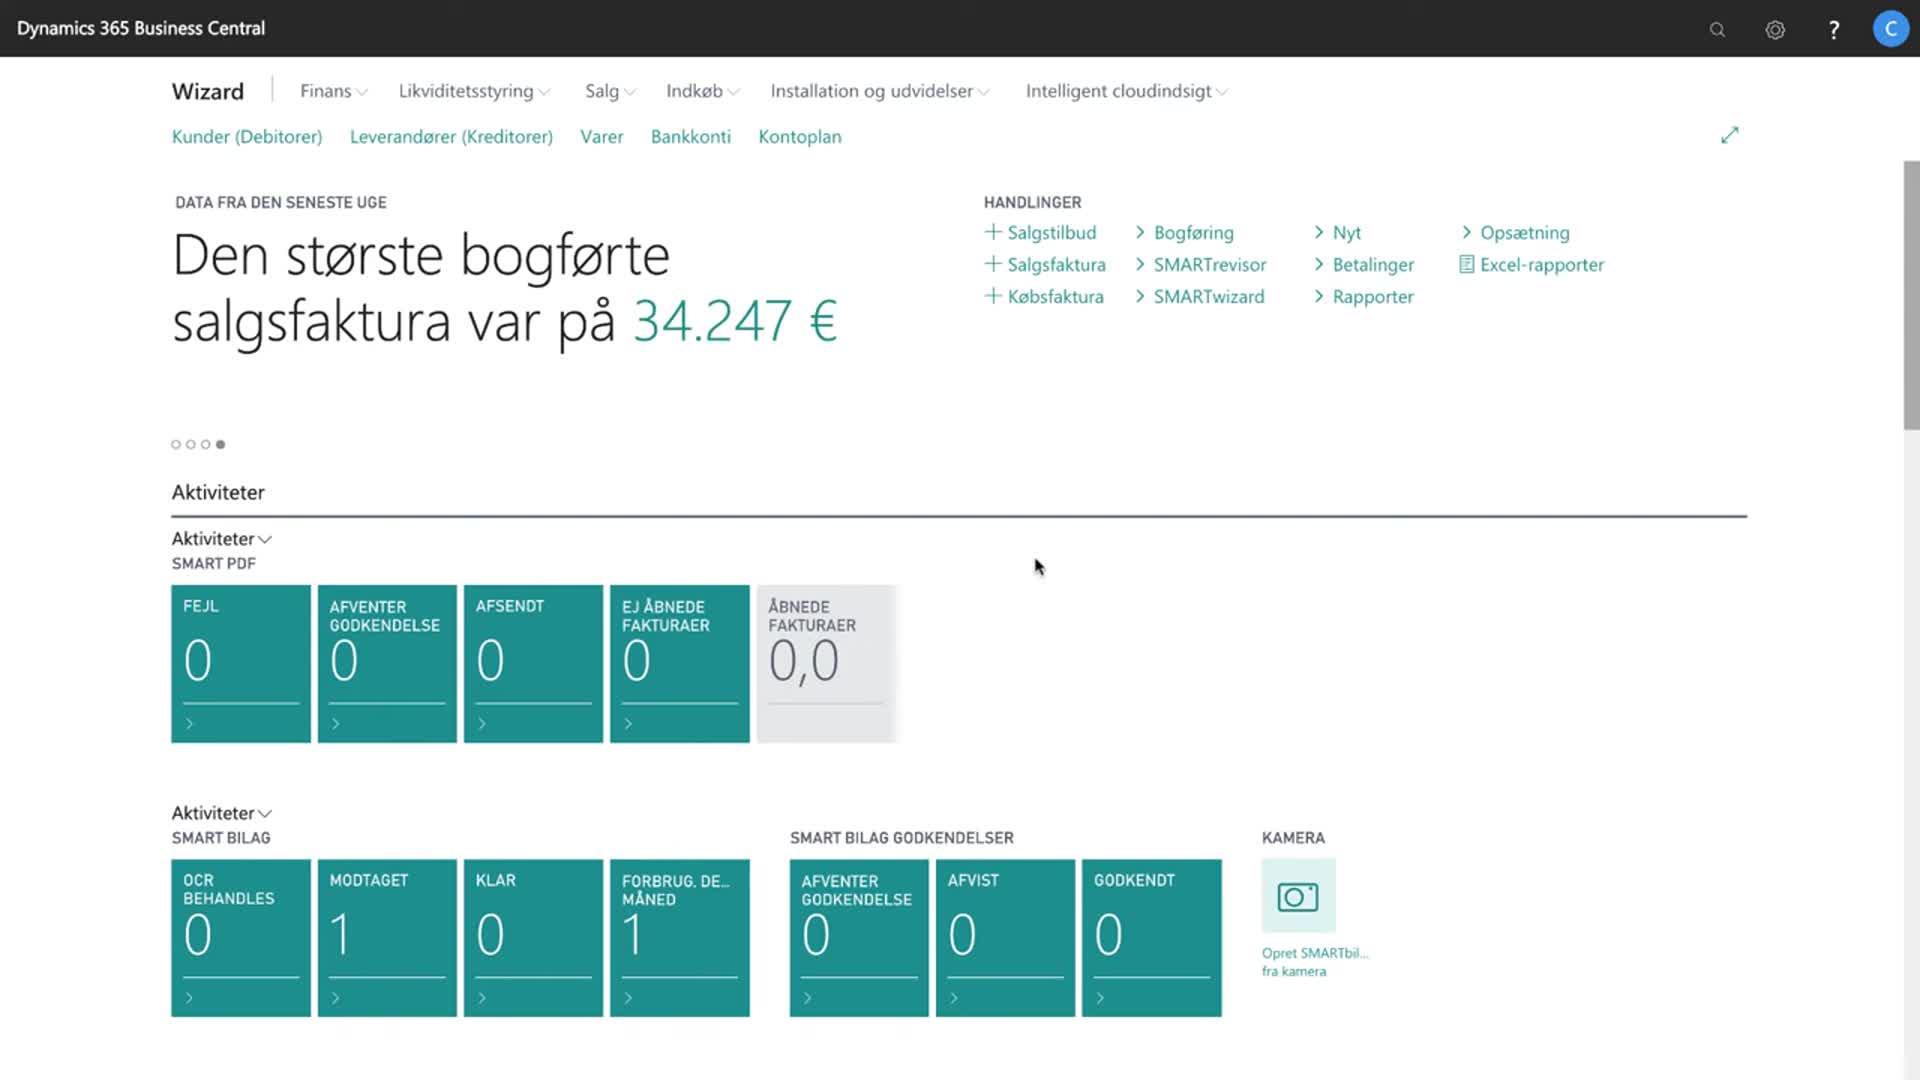Click the expand page arrows icon

[1730, 135]
